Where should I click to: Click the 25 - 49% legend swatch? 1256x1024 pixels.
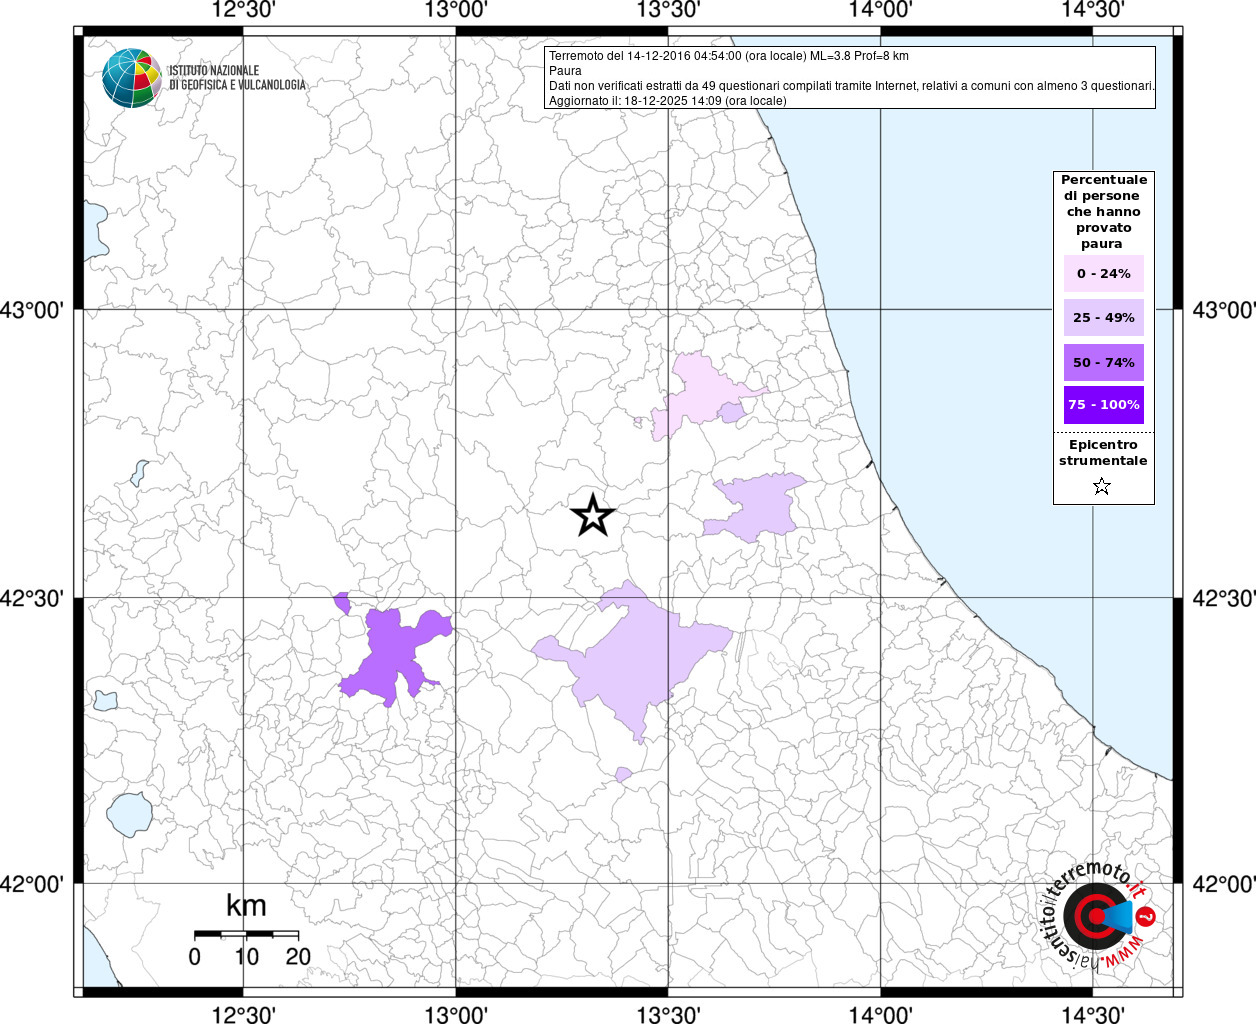click(x=1104, y=318)
